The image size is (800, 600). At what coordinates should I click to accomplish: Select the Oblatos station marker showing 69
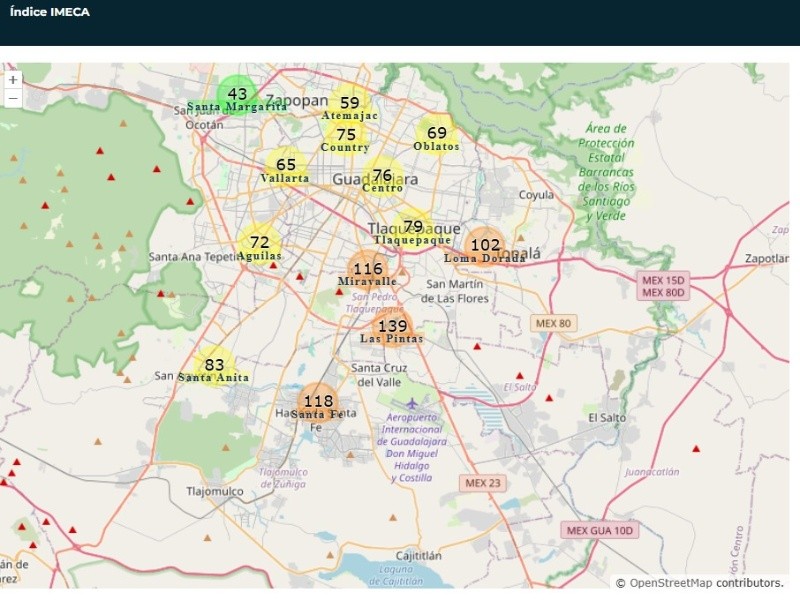437,133
